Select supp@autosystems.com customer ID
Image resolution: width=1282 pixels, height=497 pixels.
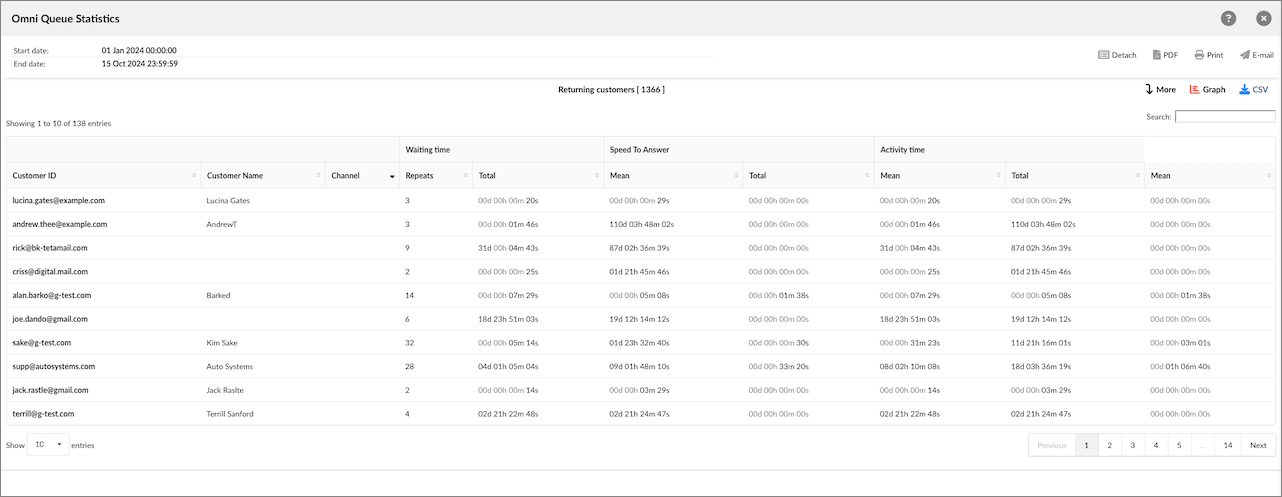[53, 366]
